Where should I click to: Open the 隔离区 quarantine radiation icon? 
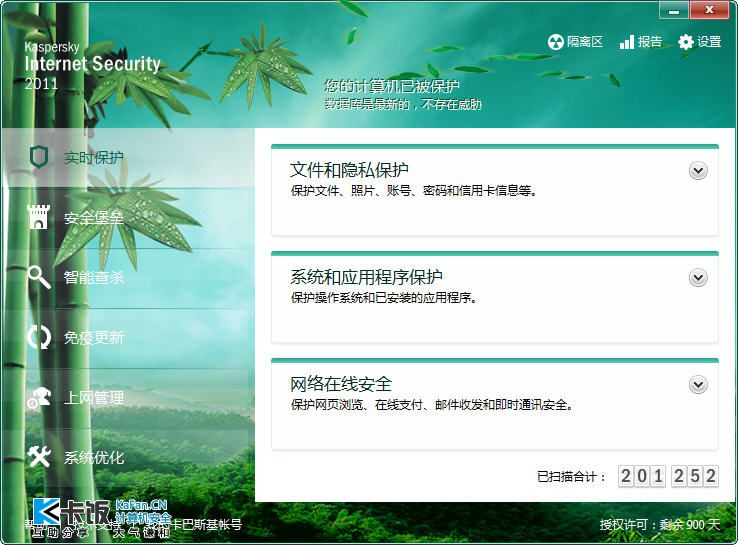(555, 42)
